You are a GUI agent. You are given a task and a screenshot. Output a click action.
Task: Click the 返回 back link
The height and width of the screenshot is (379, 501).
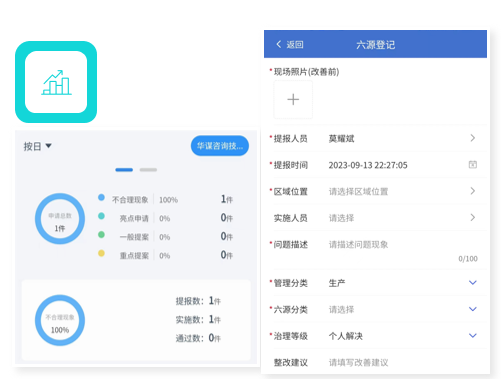pos(295,45)
